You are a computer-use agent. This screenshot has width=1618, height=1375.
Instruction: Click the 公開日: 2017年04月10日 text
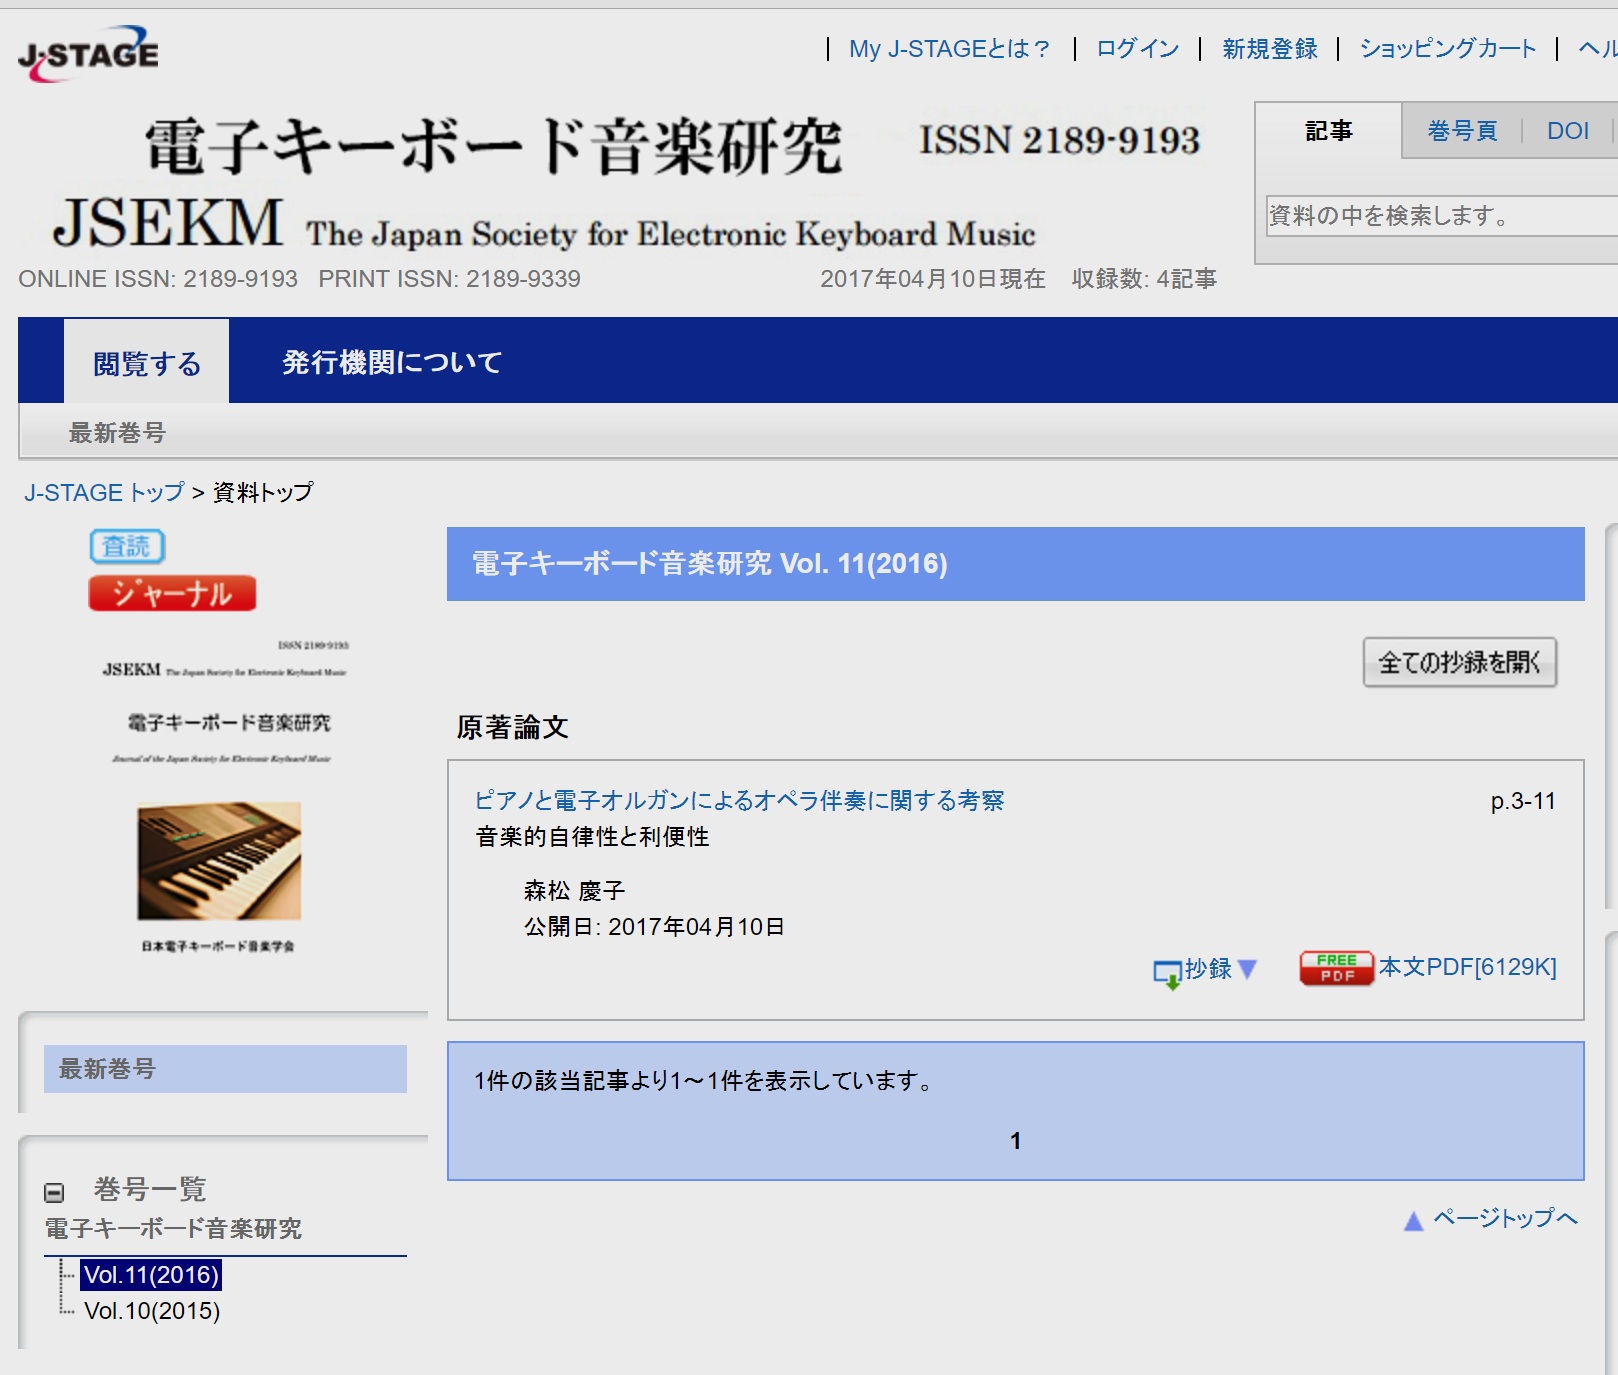pyautogui.click(x=654, y=927)
